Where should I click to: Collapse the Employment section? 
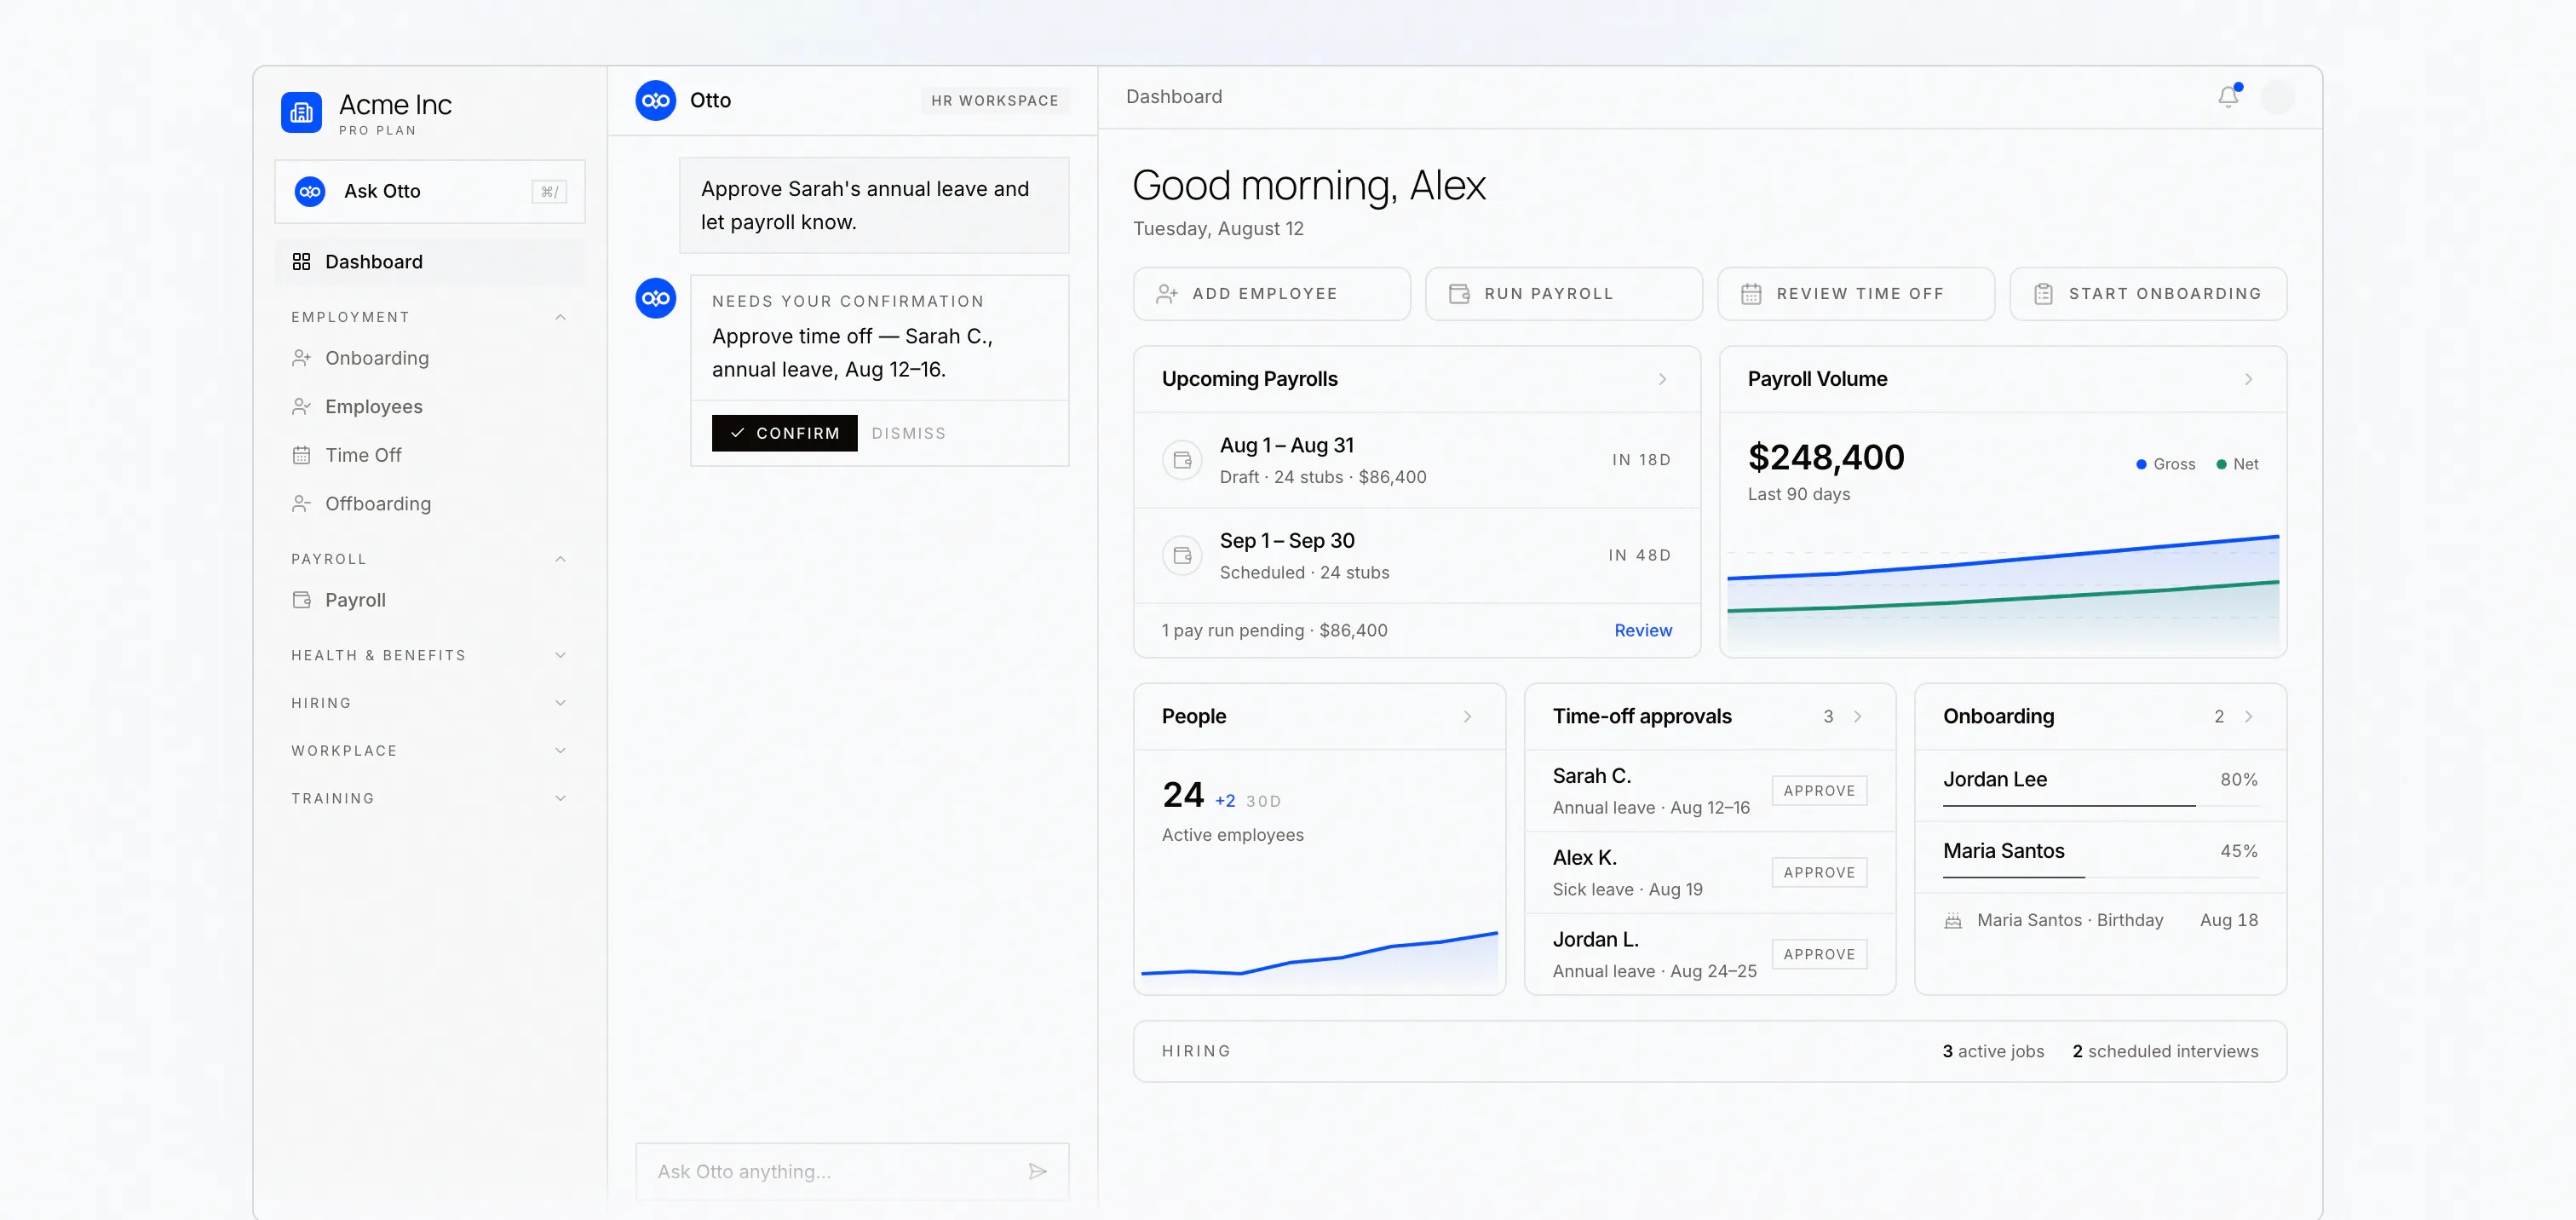tap(560, 317)
